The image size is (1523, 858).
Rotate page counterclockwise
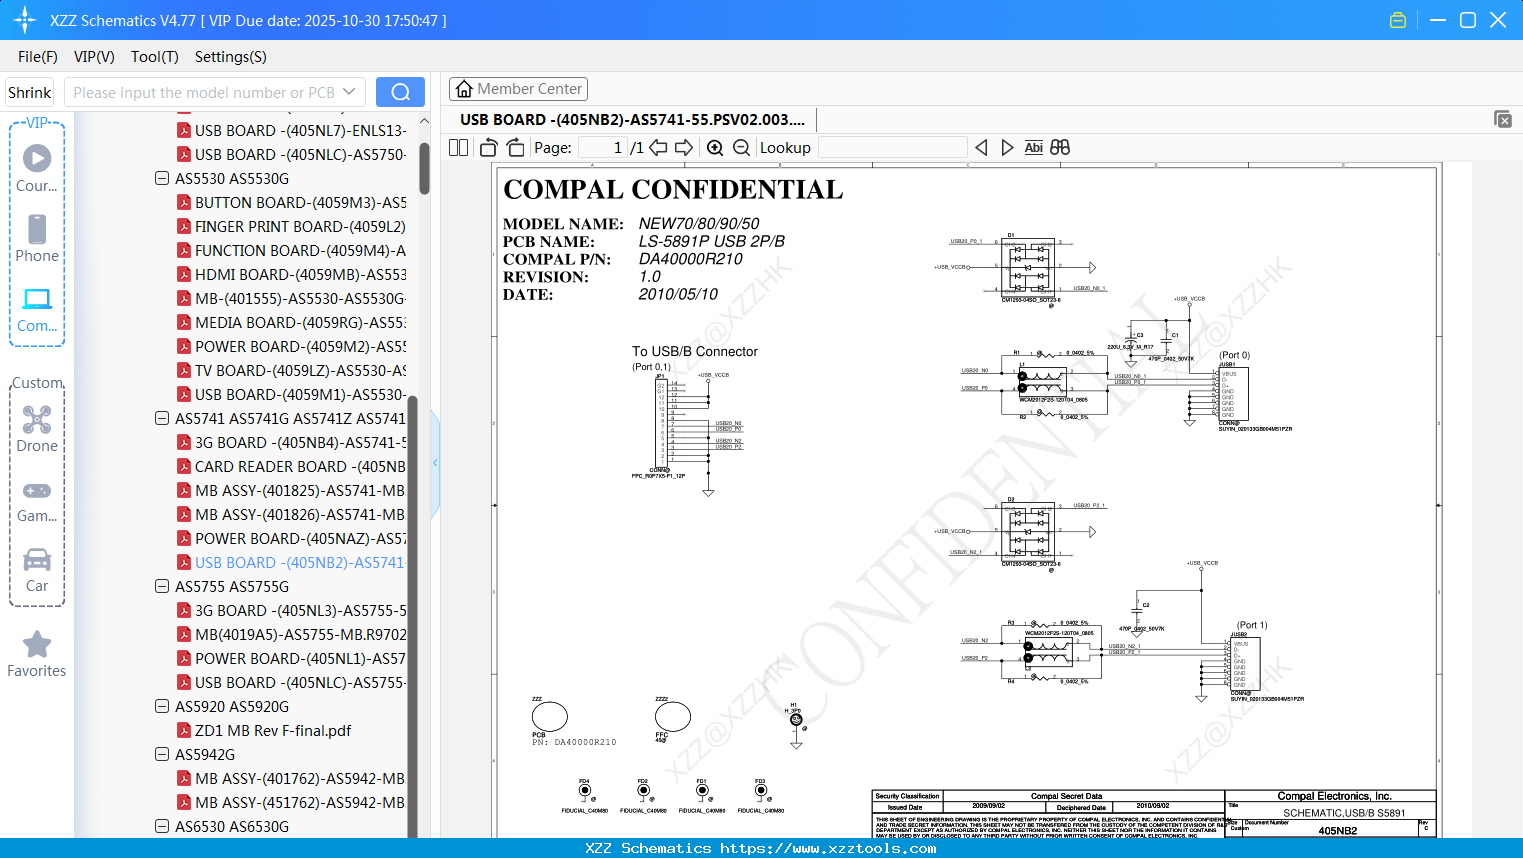(x=489, y=147)
